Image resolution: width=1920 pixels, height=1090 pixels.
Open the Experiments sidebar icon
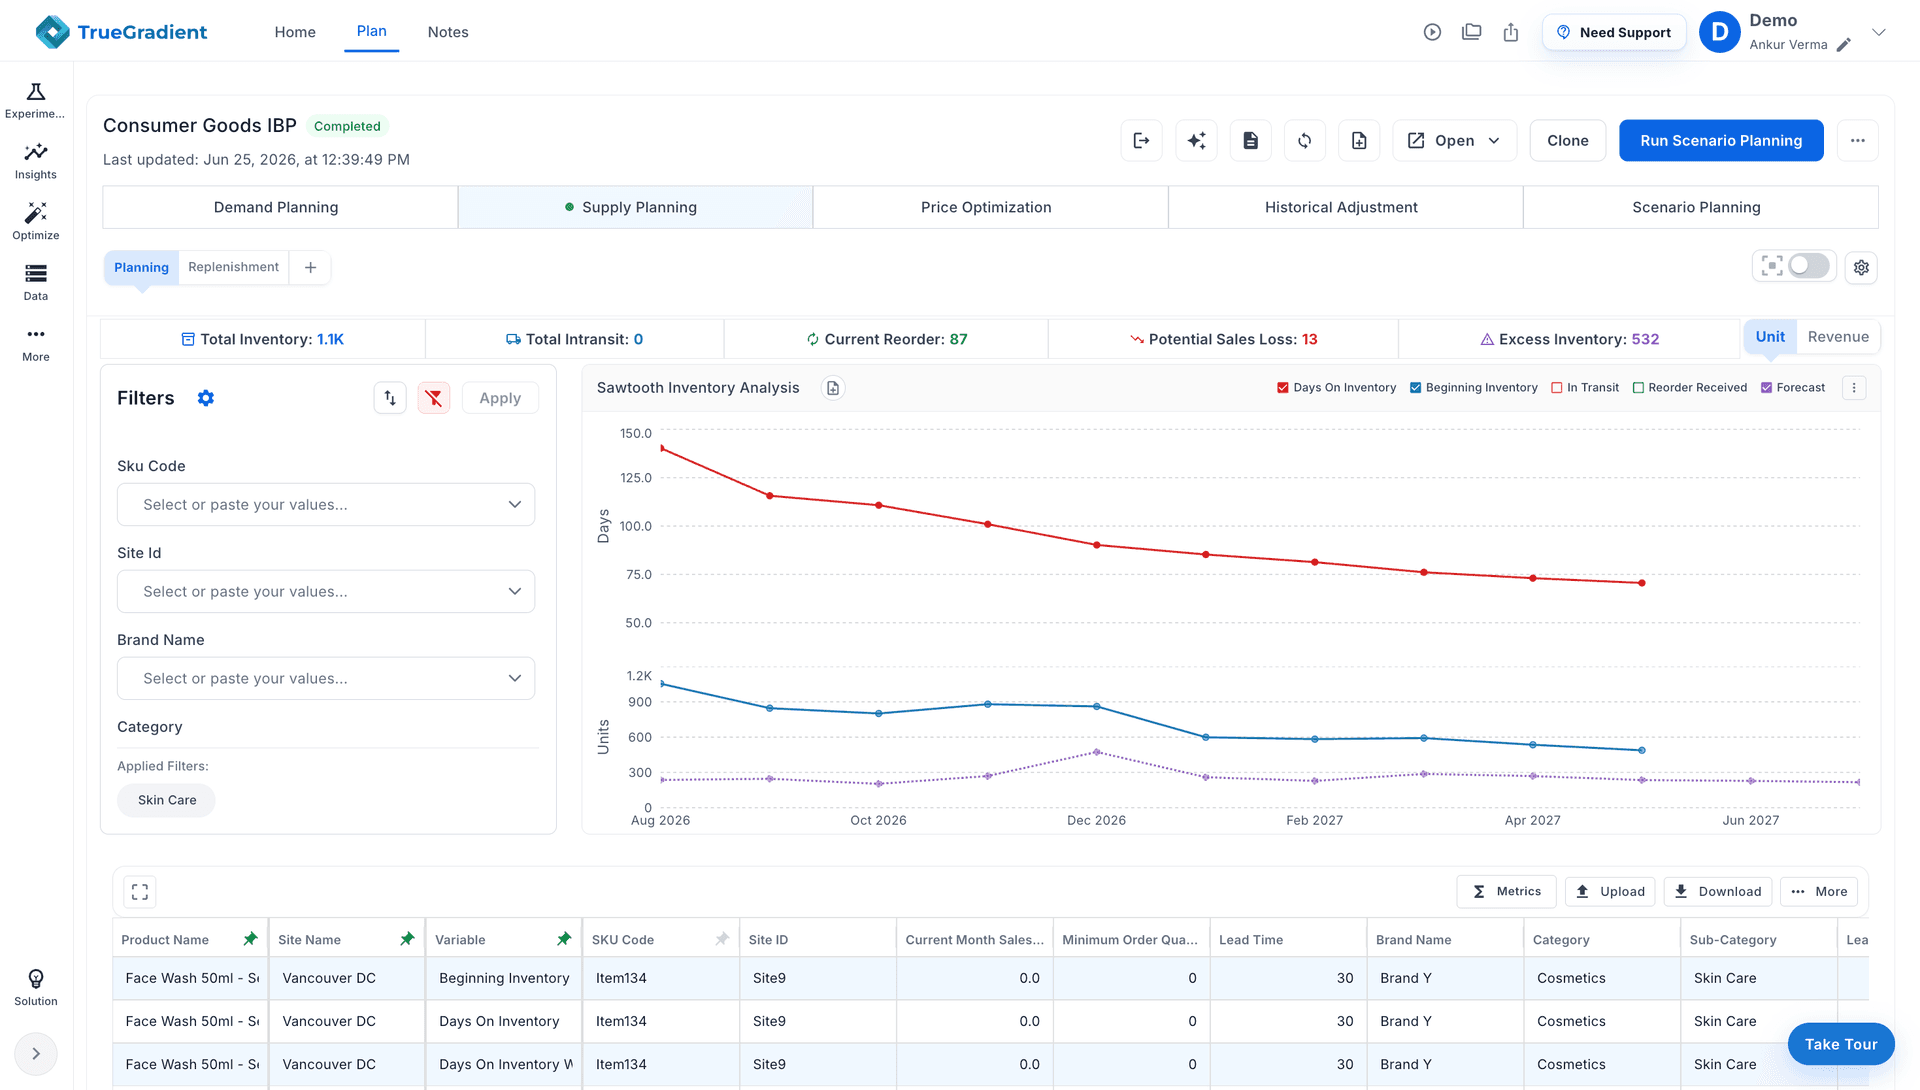point(36,101)
